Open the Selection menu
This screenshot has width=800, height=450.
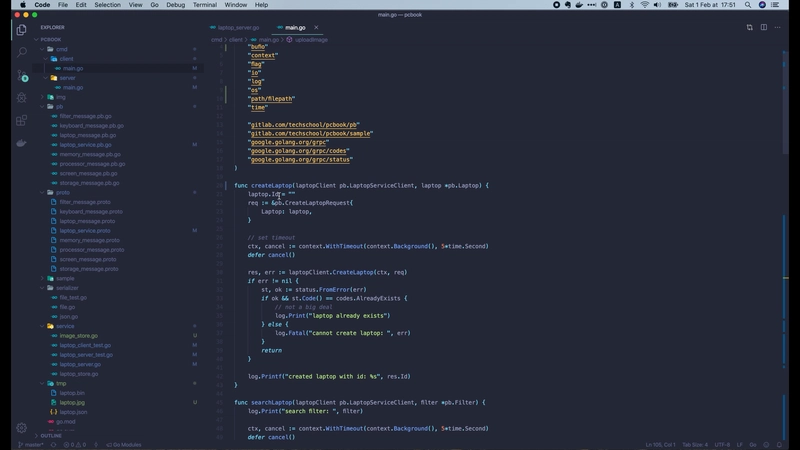click(x=107, y=5)
